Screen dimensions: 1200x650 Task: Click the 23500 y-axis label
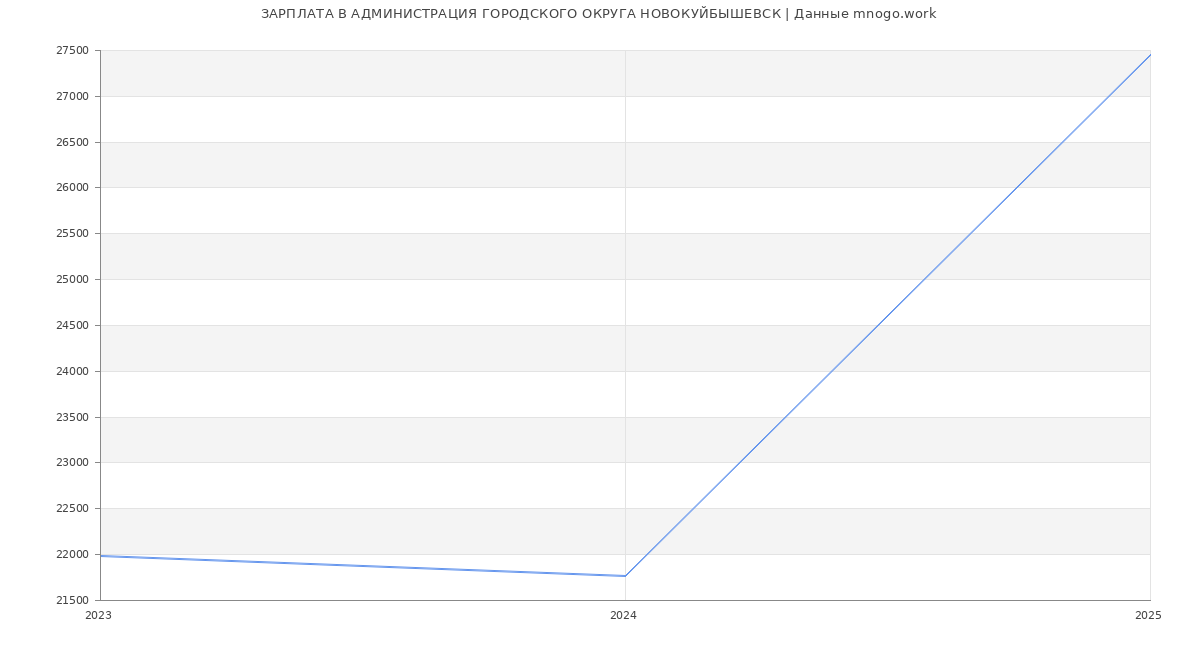coord(72,418)
